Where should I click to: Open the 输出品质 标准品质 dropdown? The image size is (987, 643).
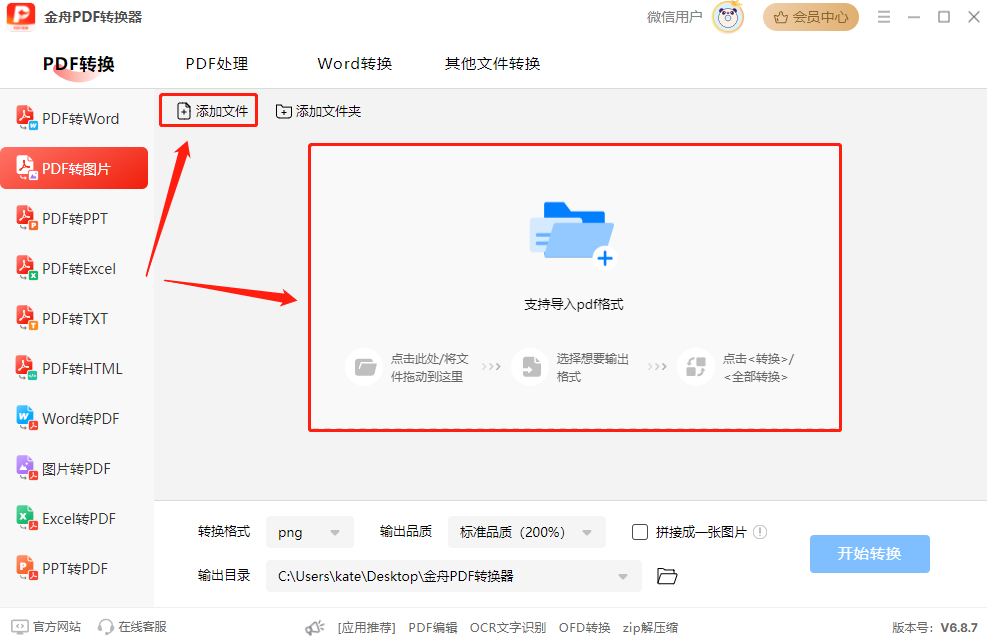tap(527, 532)
